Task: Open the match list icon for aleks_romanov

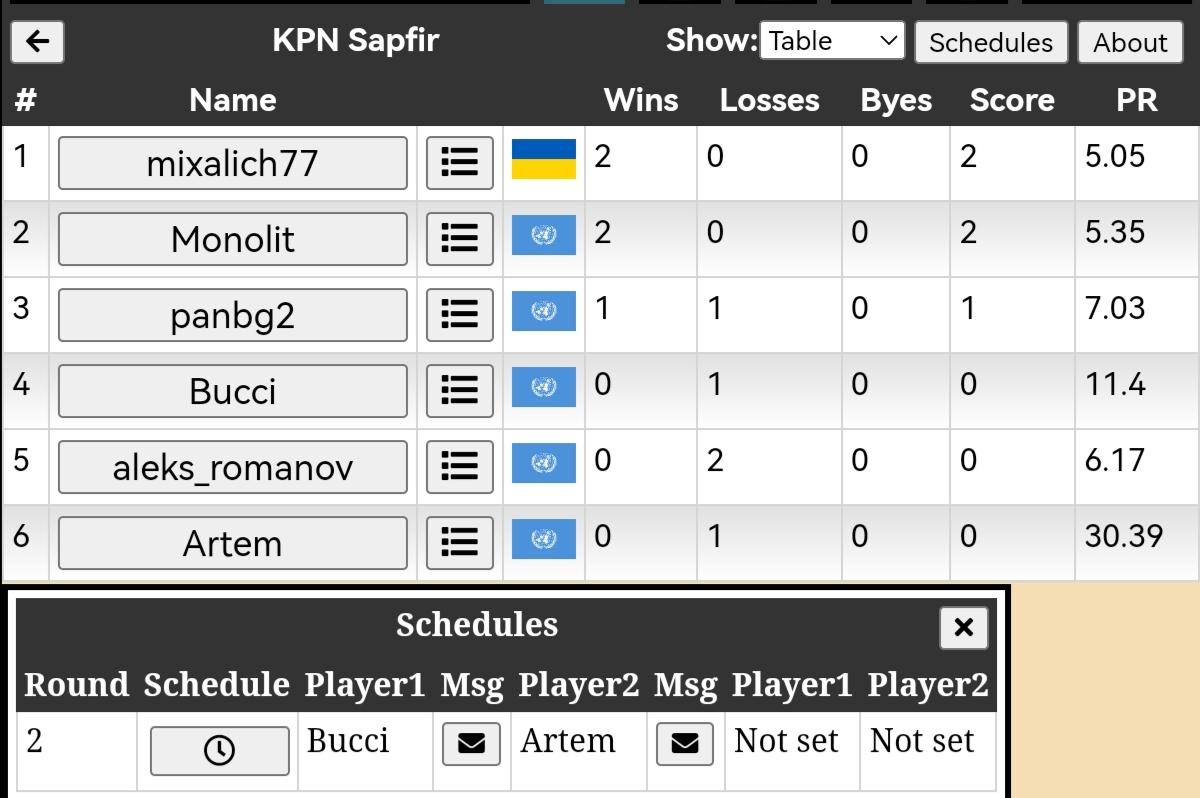Action: coord(460,467)
